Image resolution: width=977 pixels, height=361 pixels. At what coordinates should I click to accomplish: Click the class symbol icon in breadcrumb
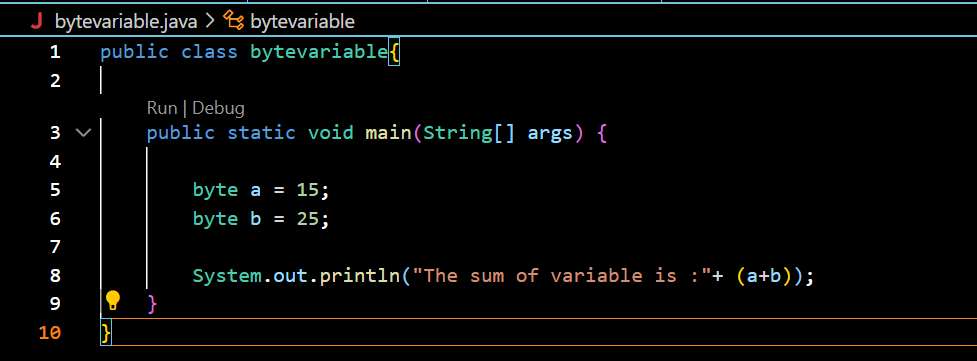233,22
